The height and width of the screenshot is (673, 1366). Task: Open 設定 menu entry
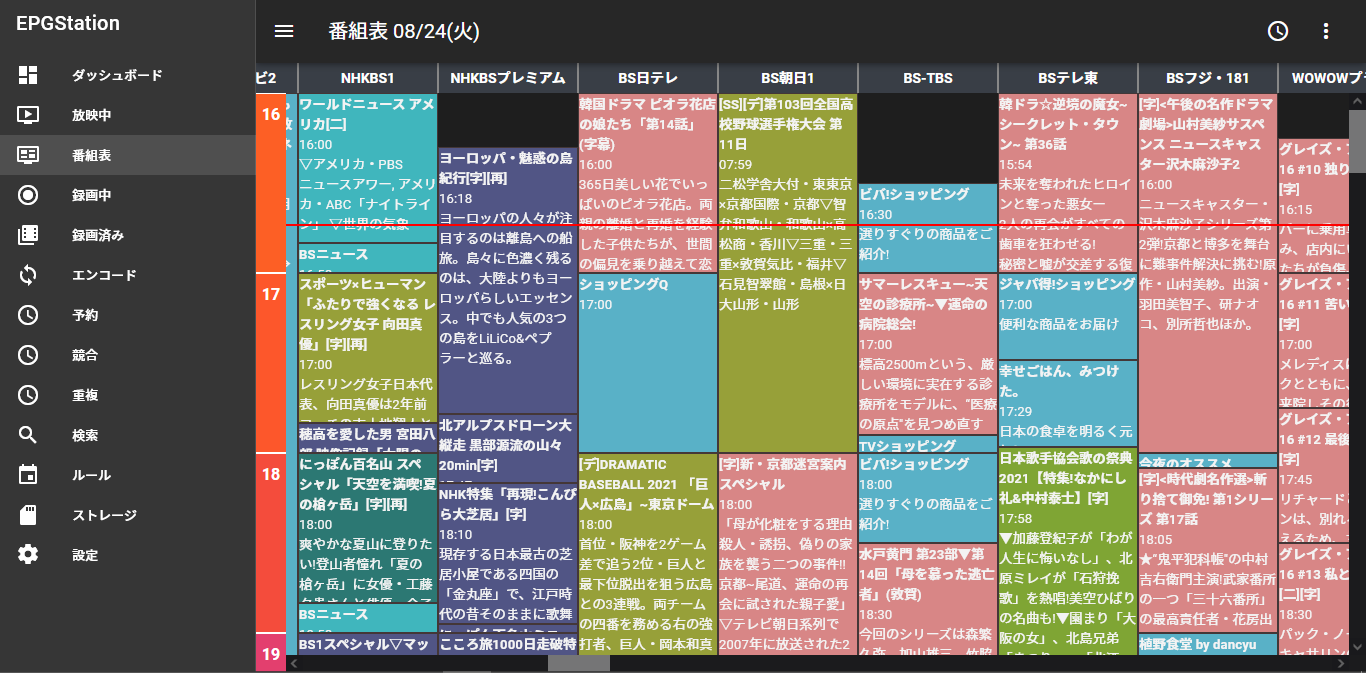[x=128, y=555]
